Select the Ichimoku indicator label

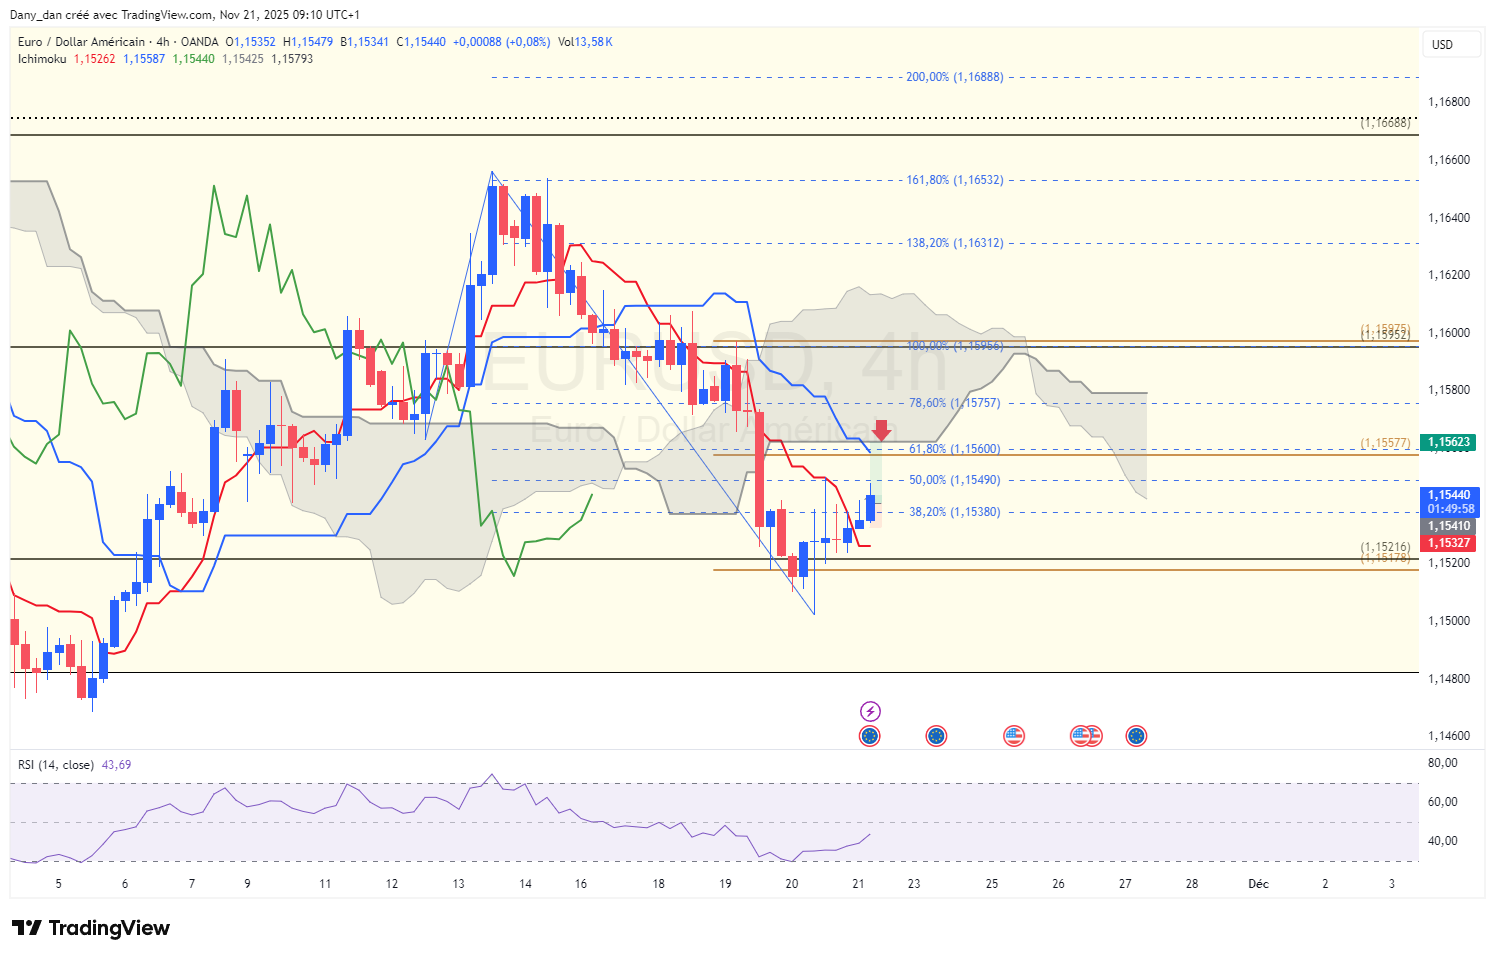pos(42,59)
